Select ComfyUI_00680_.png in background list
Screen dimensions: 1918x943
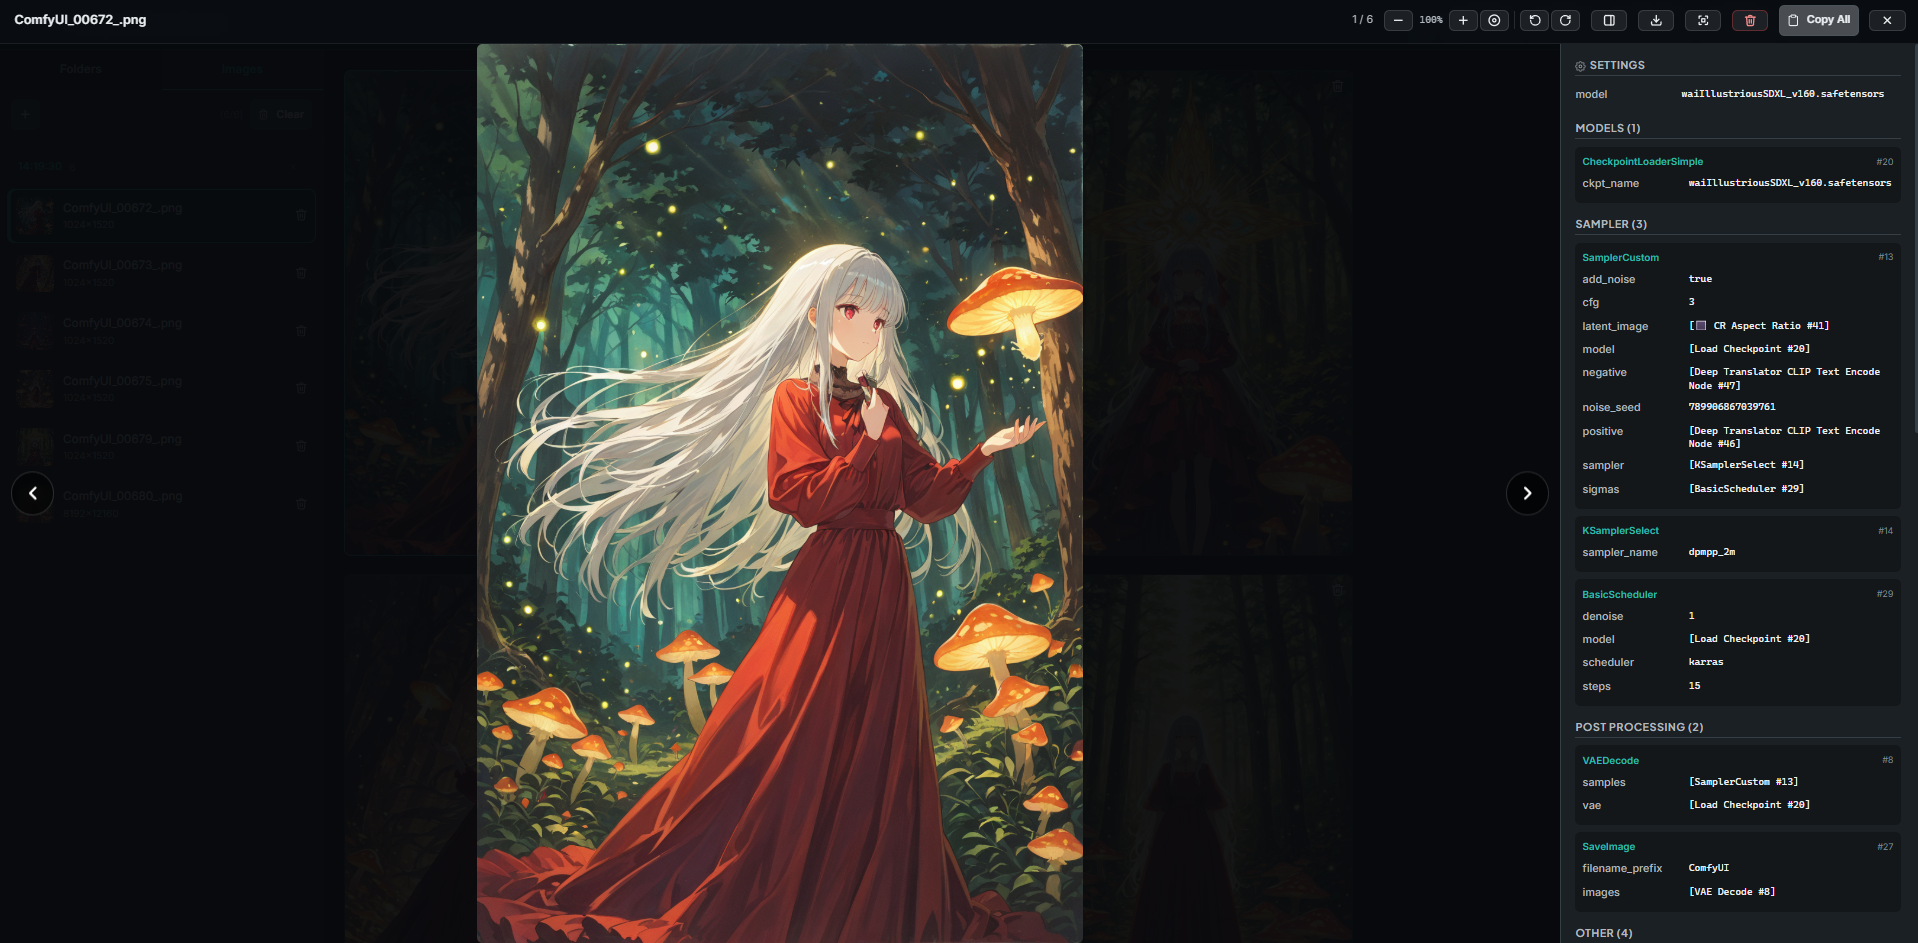pyautogui.click(x=162, y=503)
